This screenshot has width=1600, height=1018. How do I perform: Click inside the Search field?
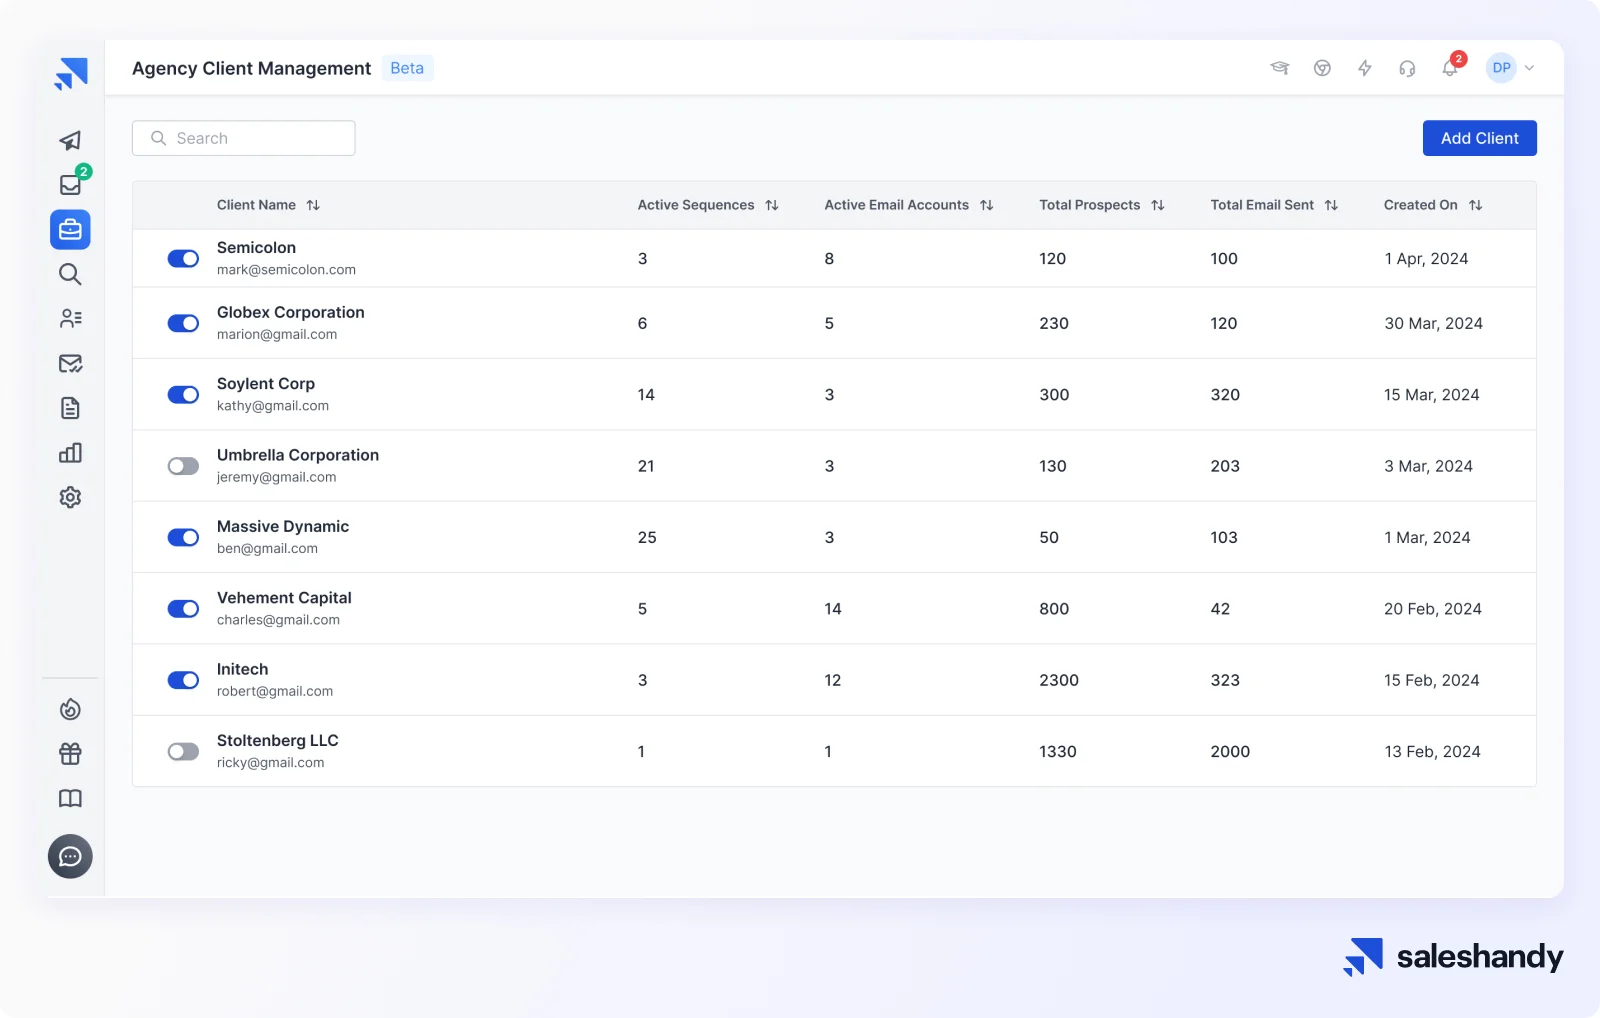pos(243,138)
